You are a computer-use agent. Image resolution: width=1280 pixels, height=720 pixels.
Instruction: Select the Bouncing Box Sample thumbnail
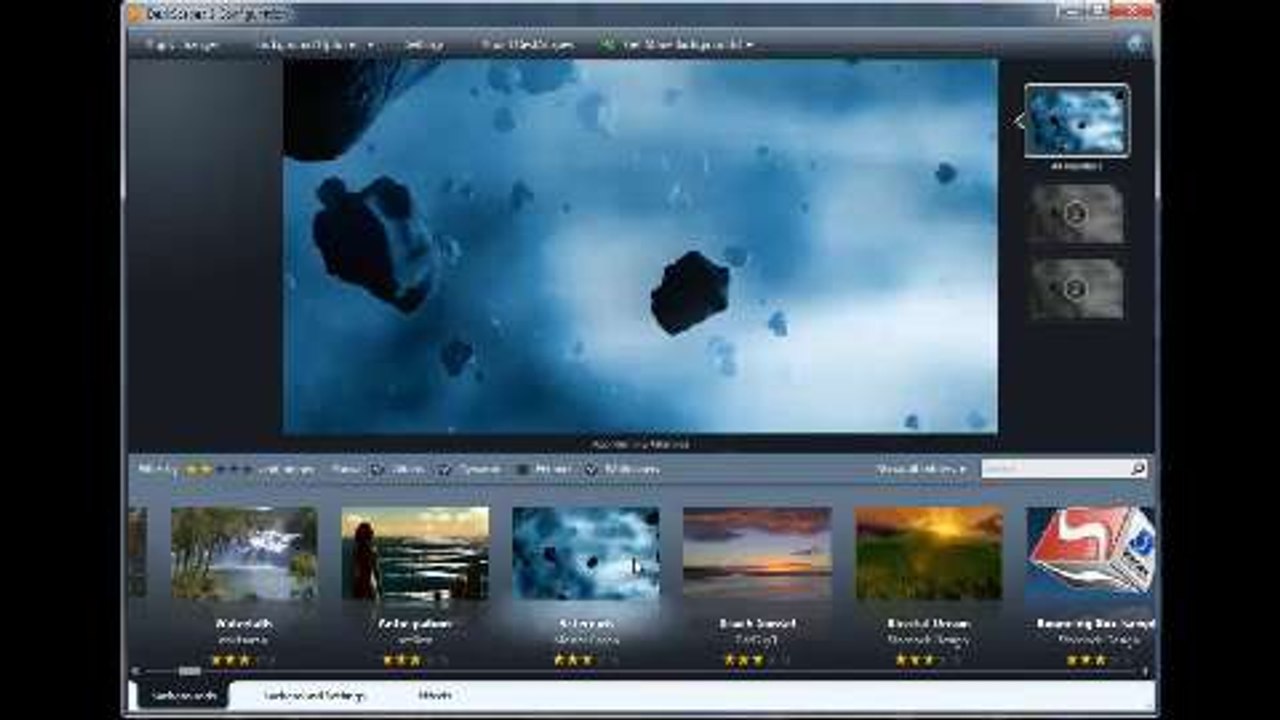[1091, 553]
